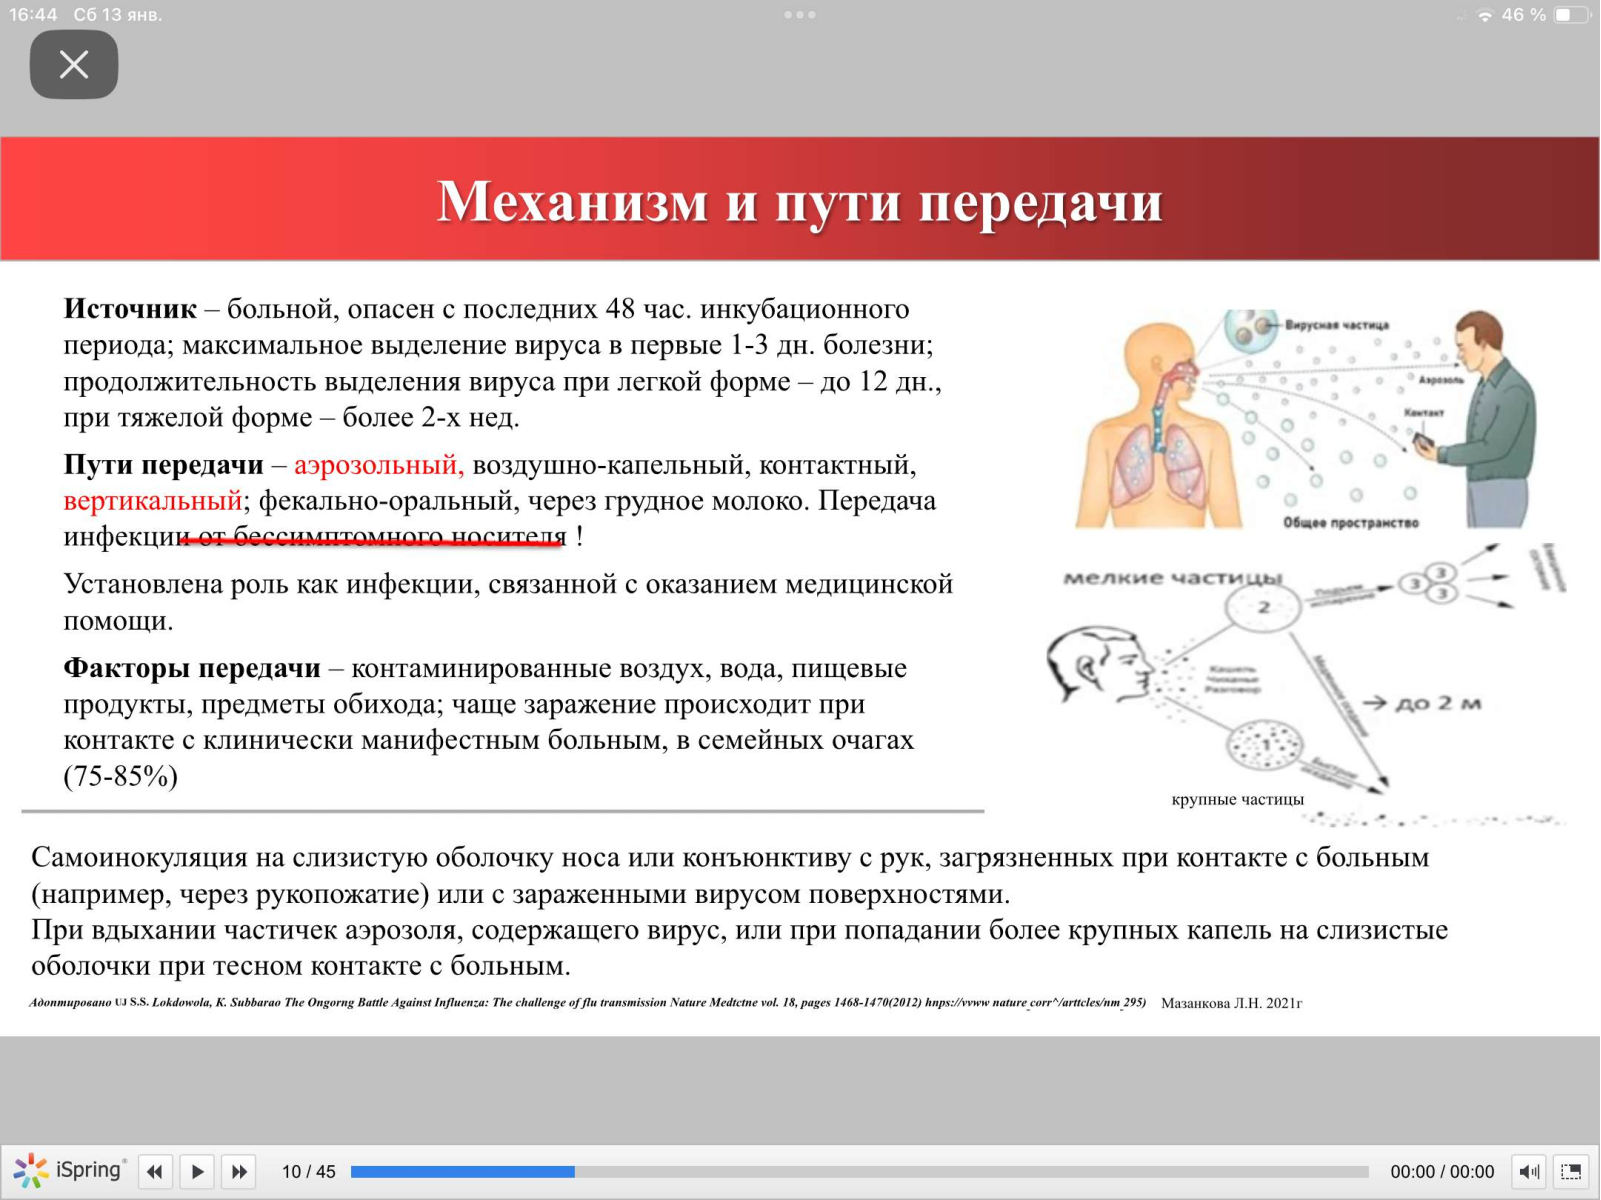The image size is (1601, 1200).
Task: Click the iSpring logo
Action: [x=69, y=1170]
